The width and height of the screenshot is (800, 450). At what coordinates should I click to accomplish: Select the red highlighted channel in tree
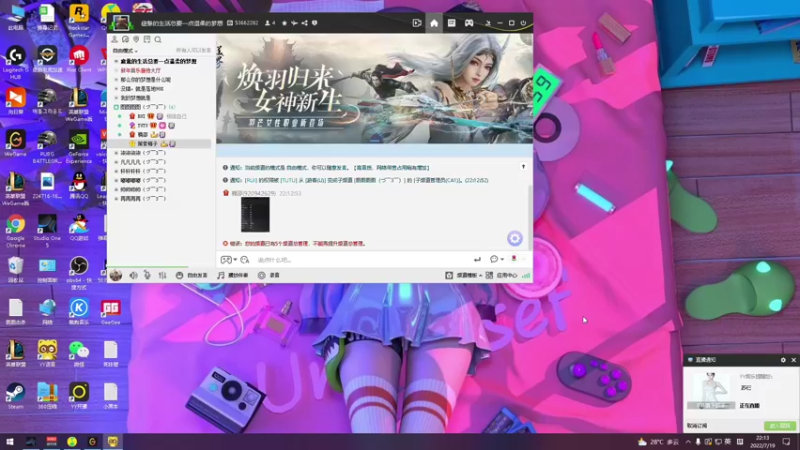coord(140,70)
